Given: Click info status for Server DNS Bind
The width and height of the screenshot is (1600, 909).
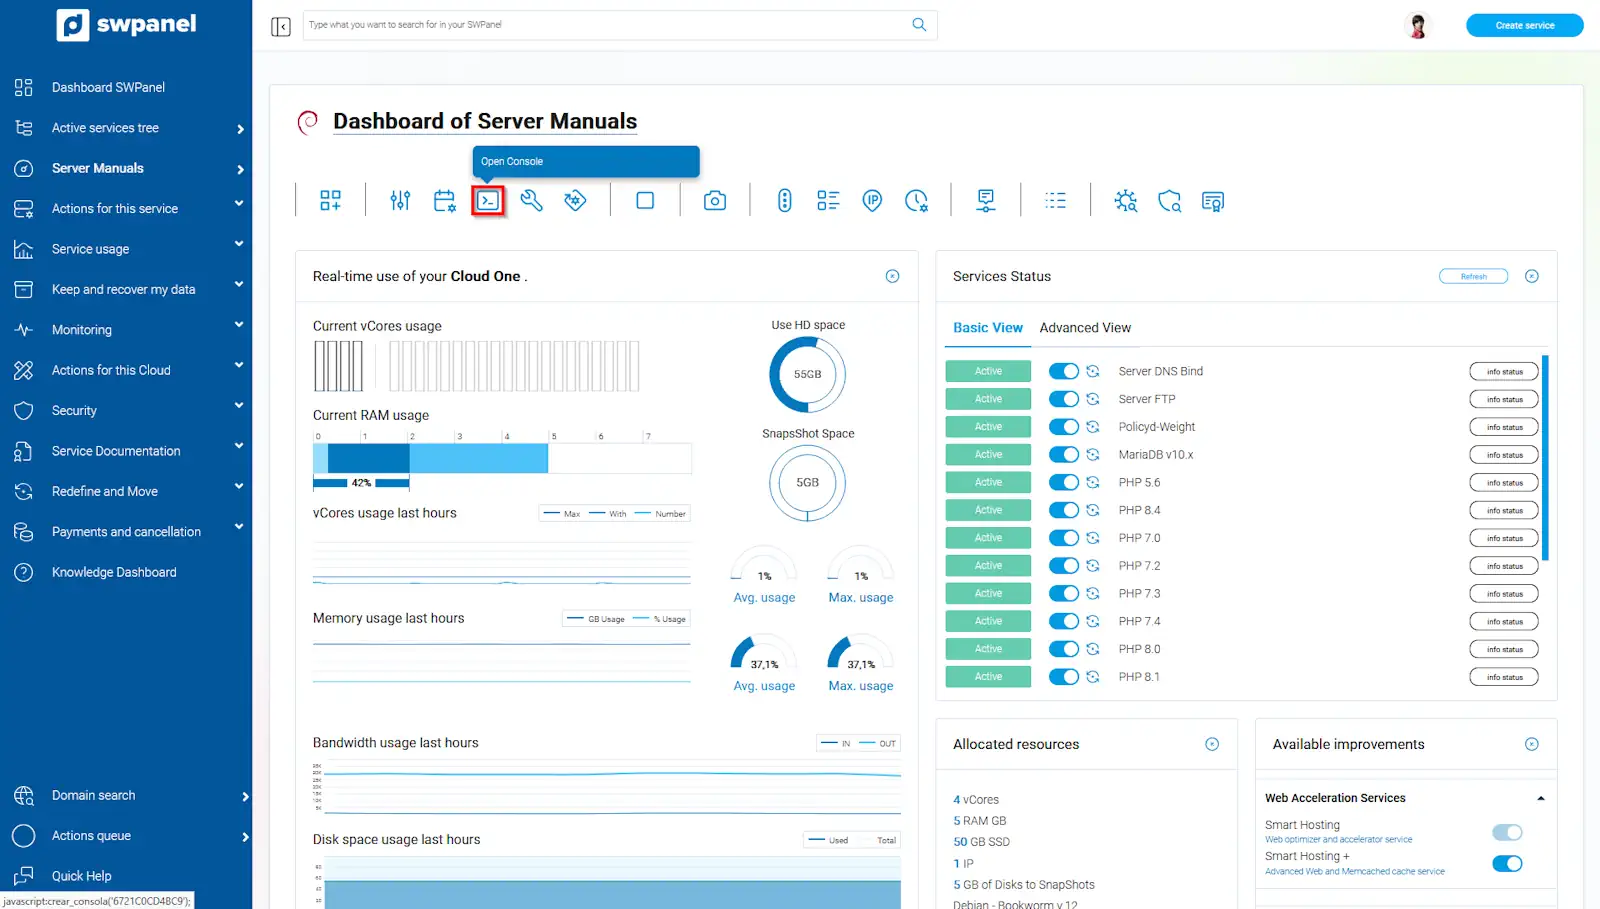Looking at the screenshot, I should [1504, 372].
